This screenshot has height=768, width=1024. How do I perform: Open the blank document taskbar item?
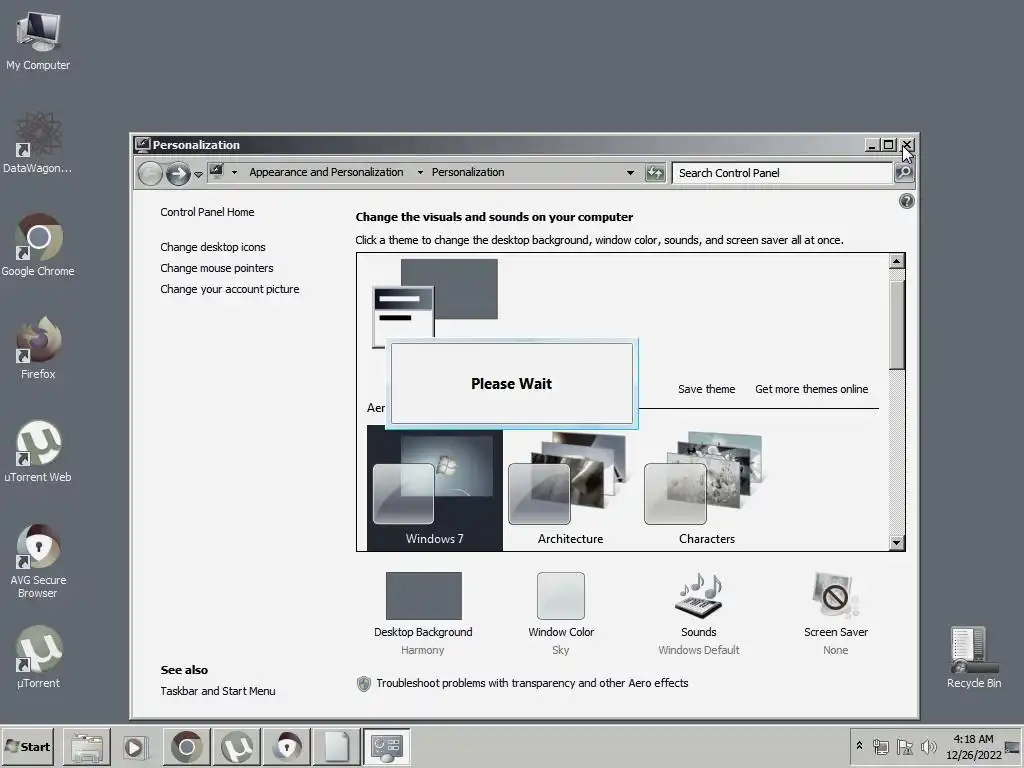point(336,746)
